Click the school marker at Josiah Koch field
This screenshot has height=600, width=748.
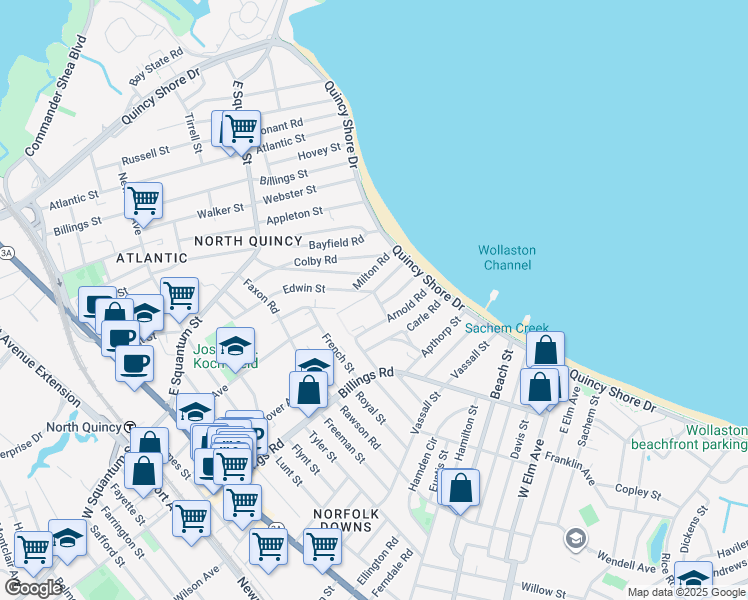236,346
